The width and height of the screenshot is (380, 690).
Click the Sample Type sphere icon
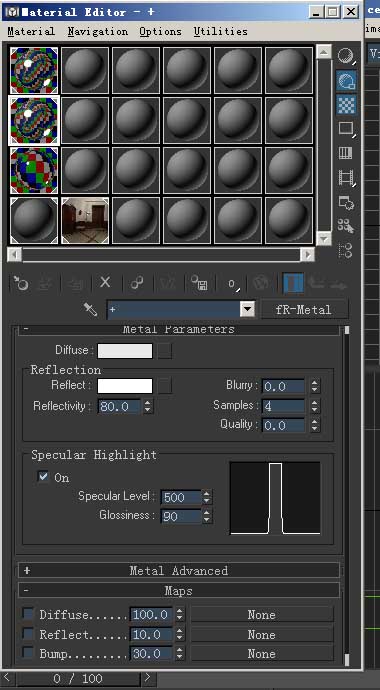(346, 56)
